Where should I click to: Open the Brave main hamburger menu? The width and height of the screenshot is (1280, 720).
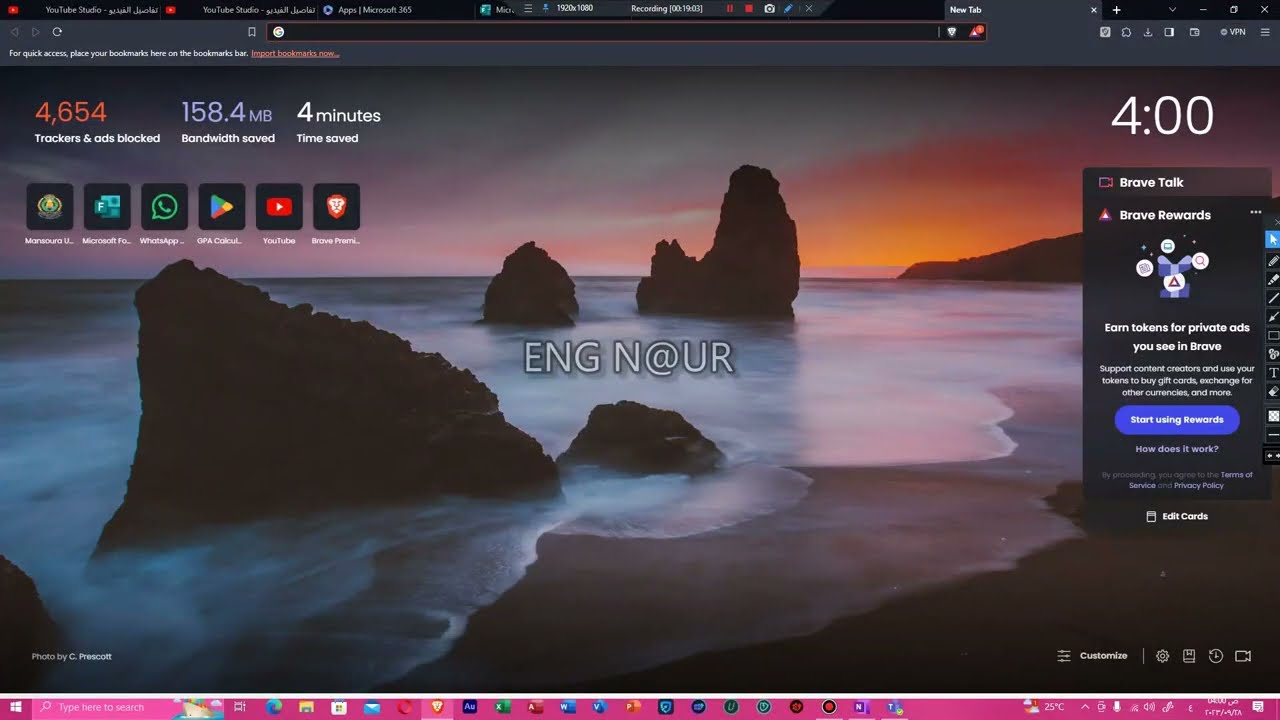tap(1265, 32)
